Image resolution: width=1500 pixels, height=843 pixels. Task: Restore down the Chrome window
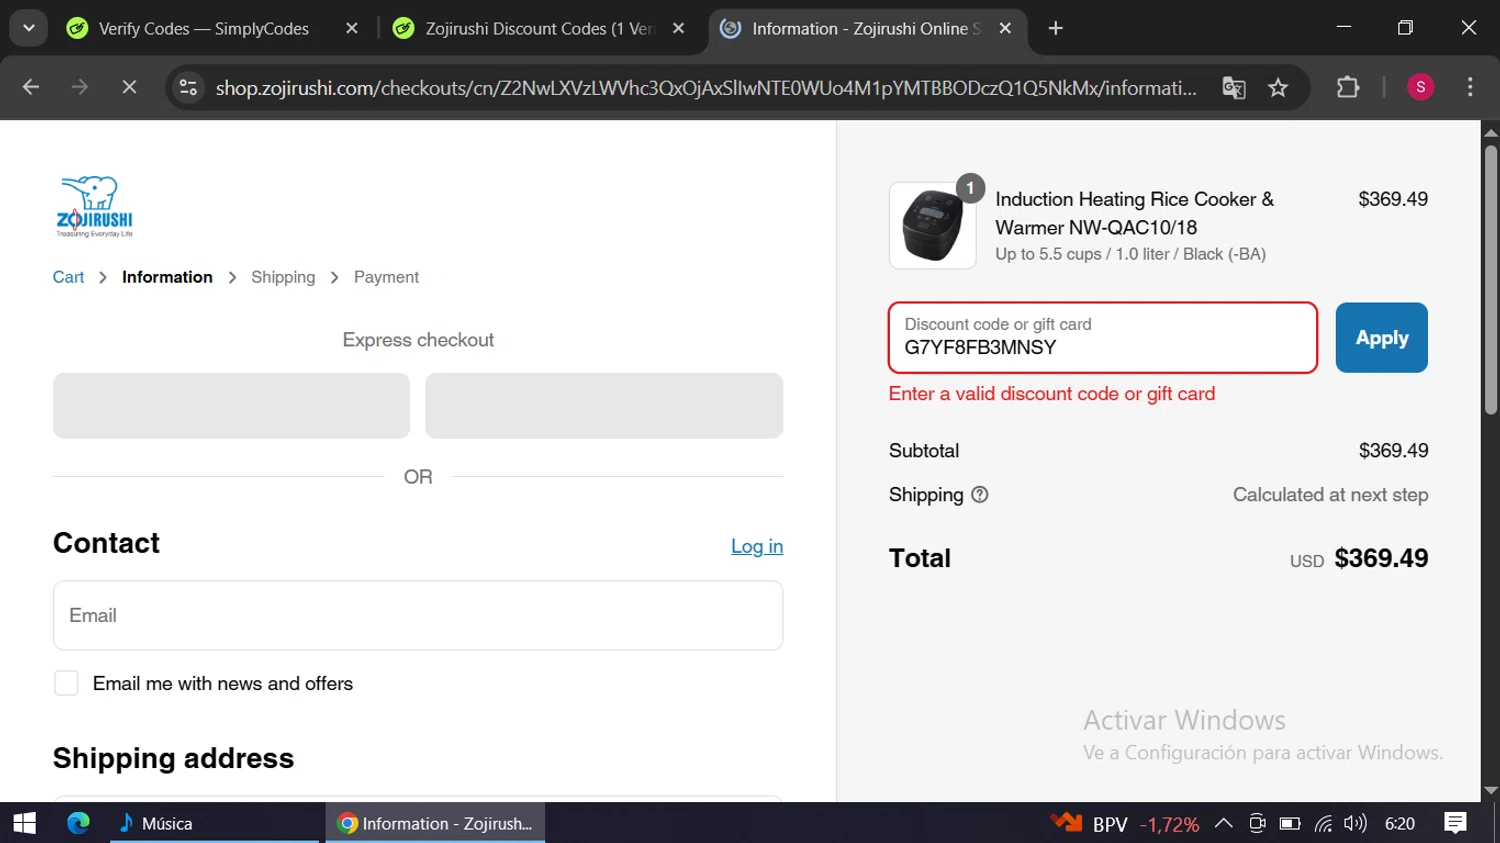[x=1405, y=28]
